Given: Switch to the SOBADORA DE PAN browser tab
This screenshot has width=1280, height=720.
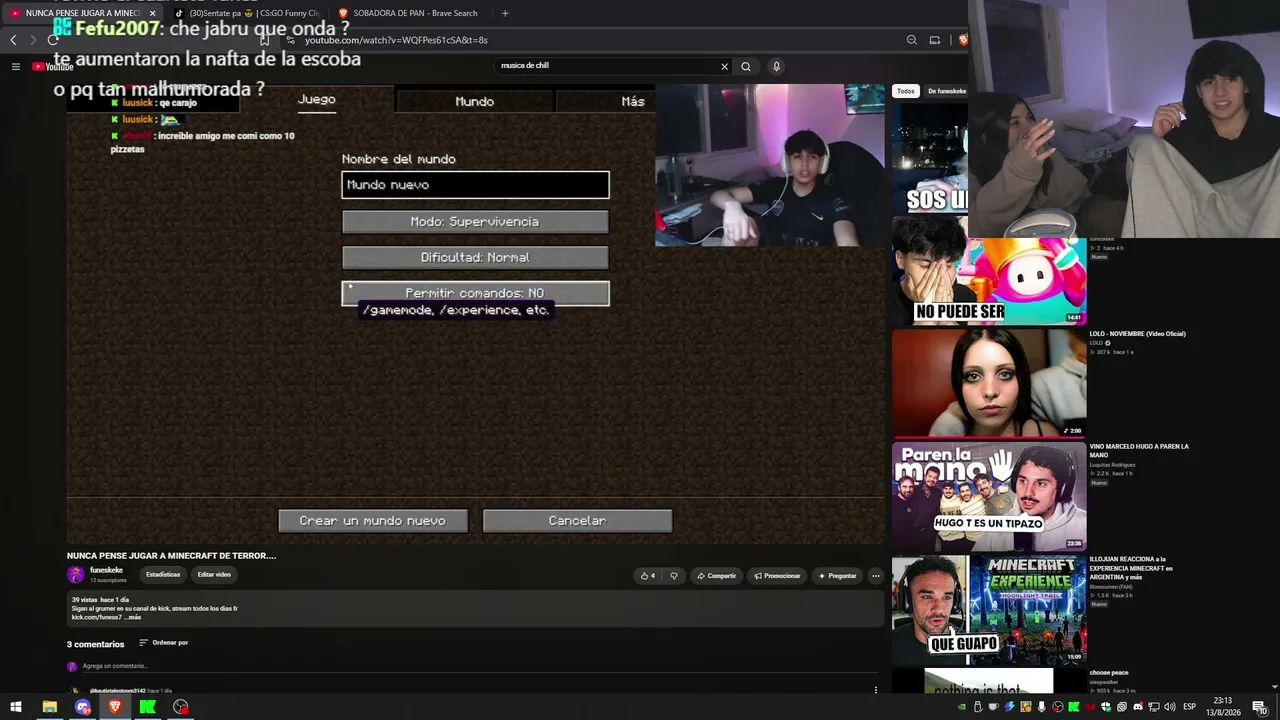Looking at the screenshot, I should [x=410, y=13].
